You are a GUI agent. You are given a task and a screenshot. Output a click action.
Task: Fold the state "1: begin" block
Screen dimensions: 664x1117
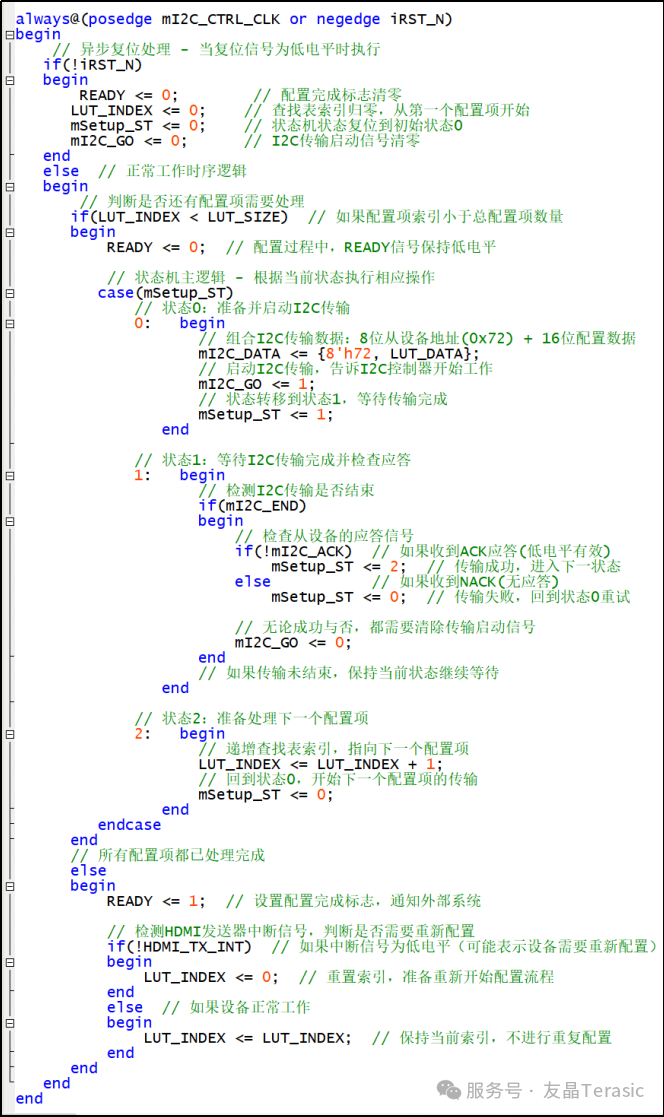10,475
